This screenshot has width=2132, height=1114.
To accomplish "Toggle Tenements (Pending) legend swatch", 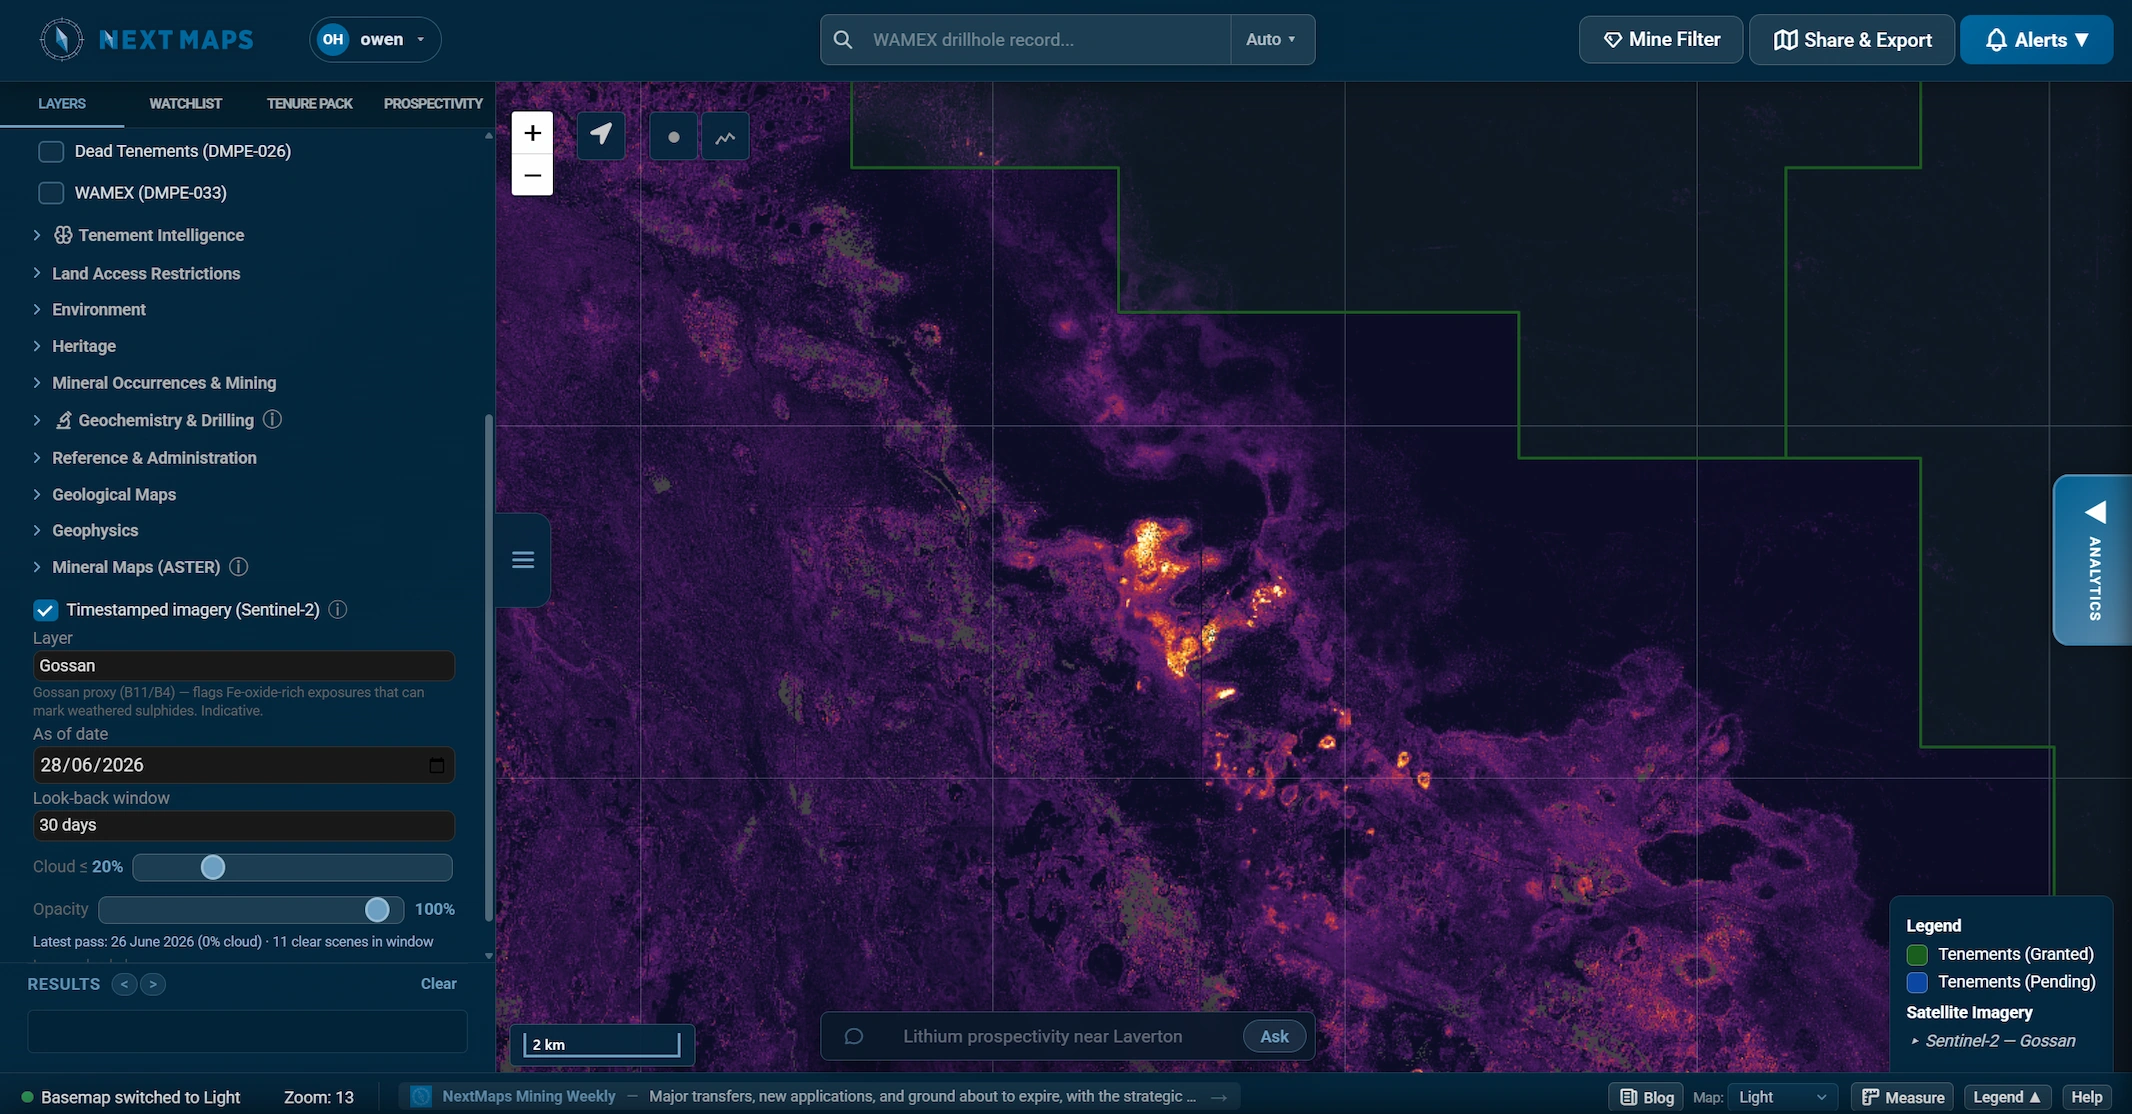I will tap(1917, 982).
